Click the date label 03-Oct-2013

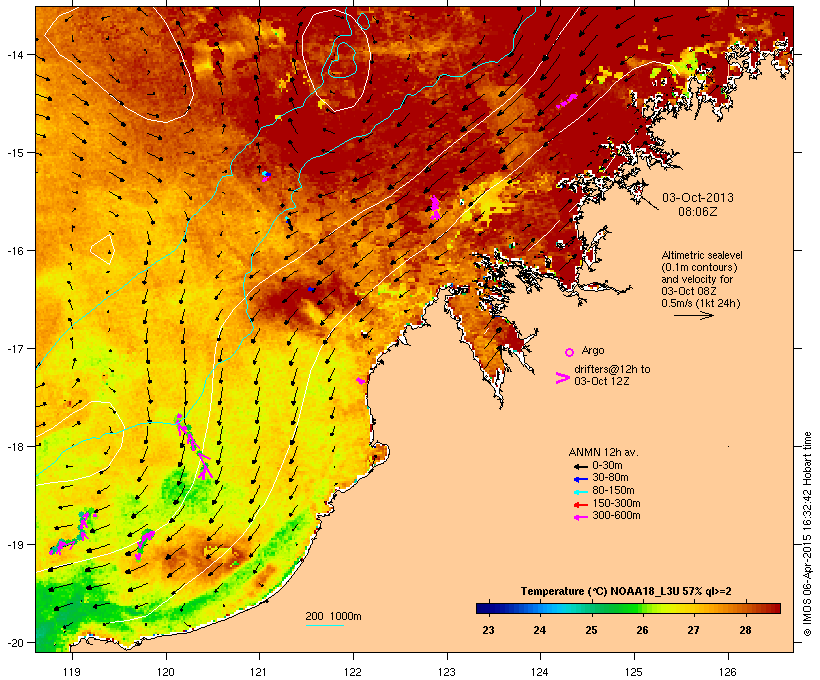tap(698, 198)
